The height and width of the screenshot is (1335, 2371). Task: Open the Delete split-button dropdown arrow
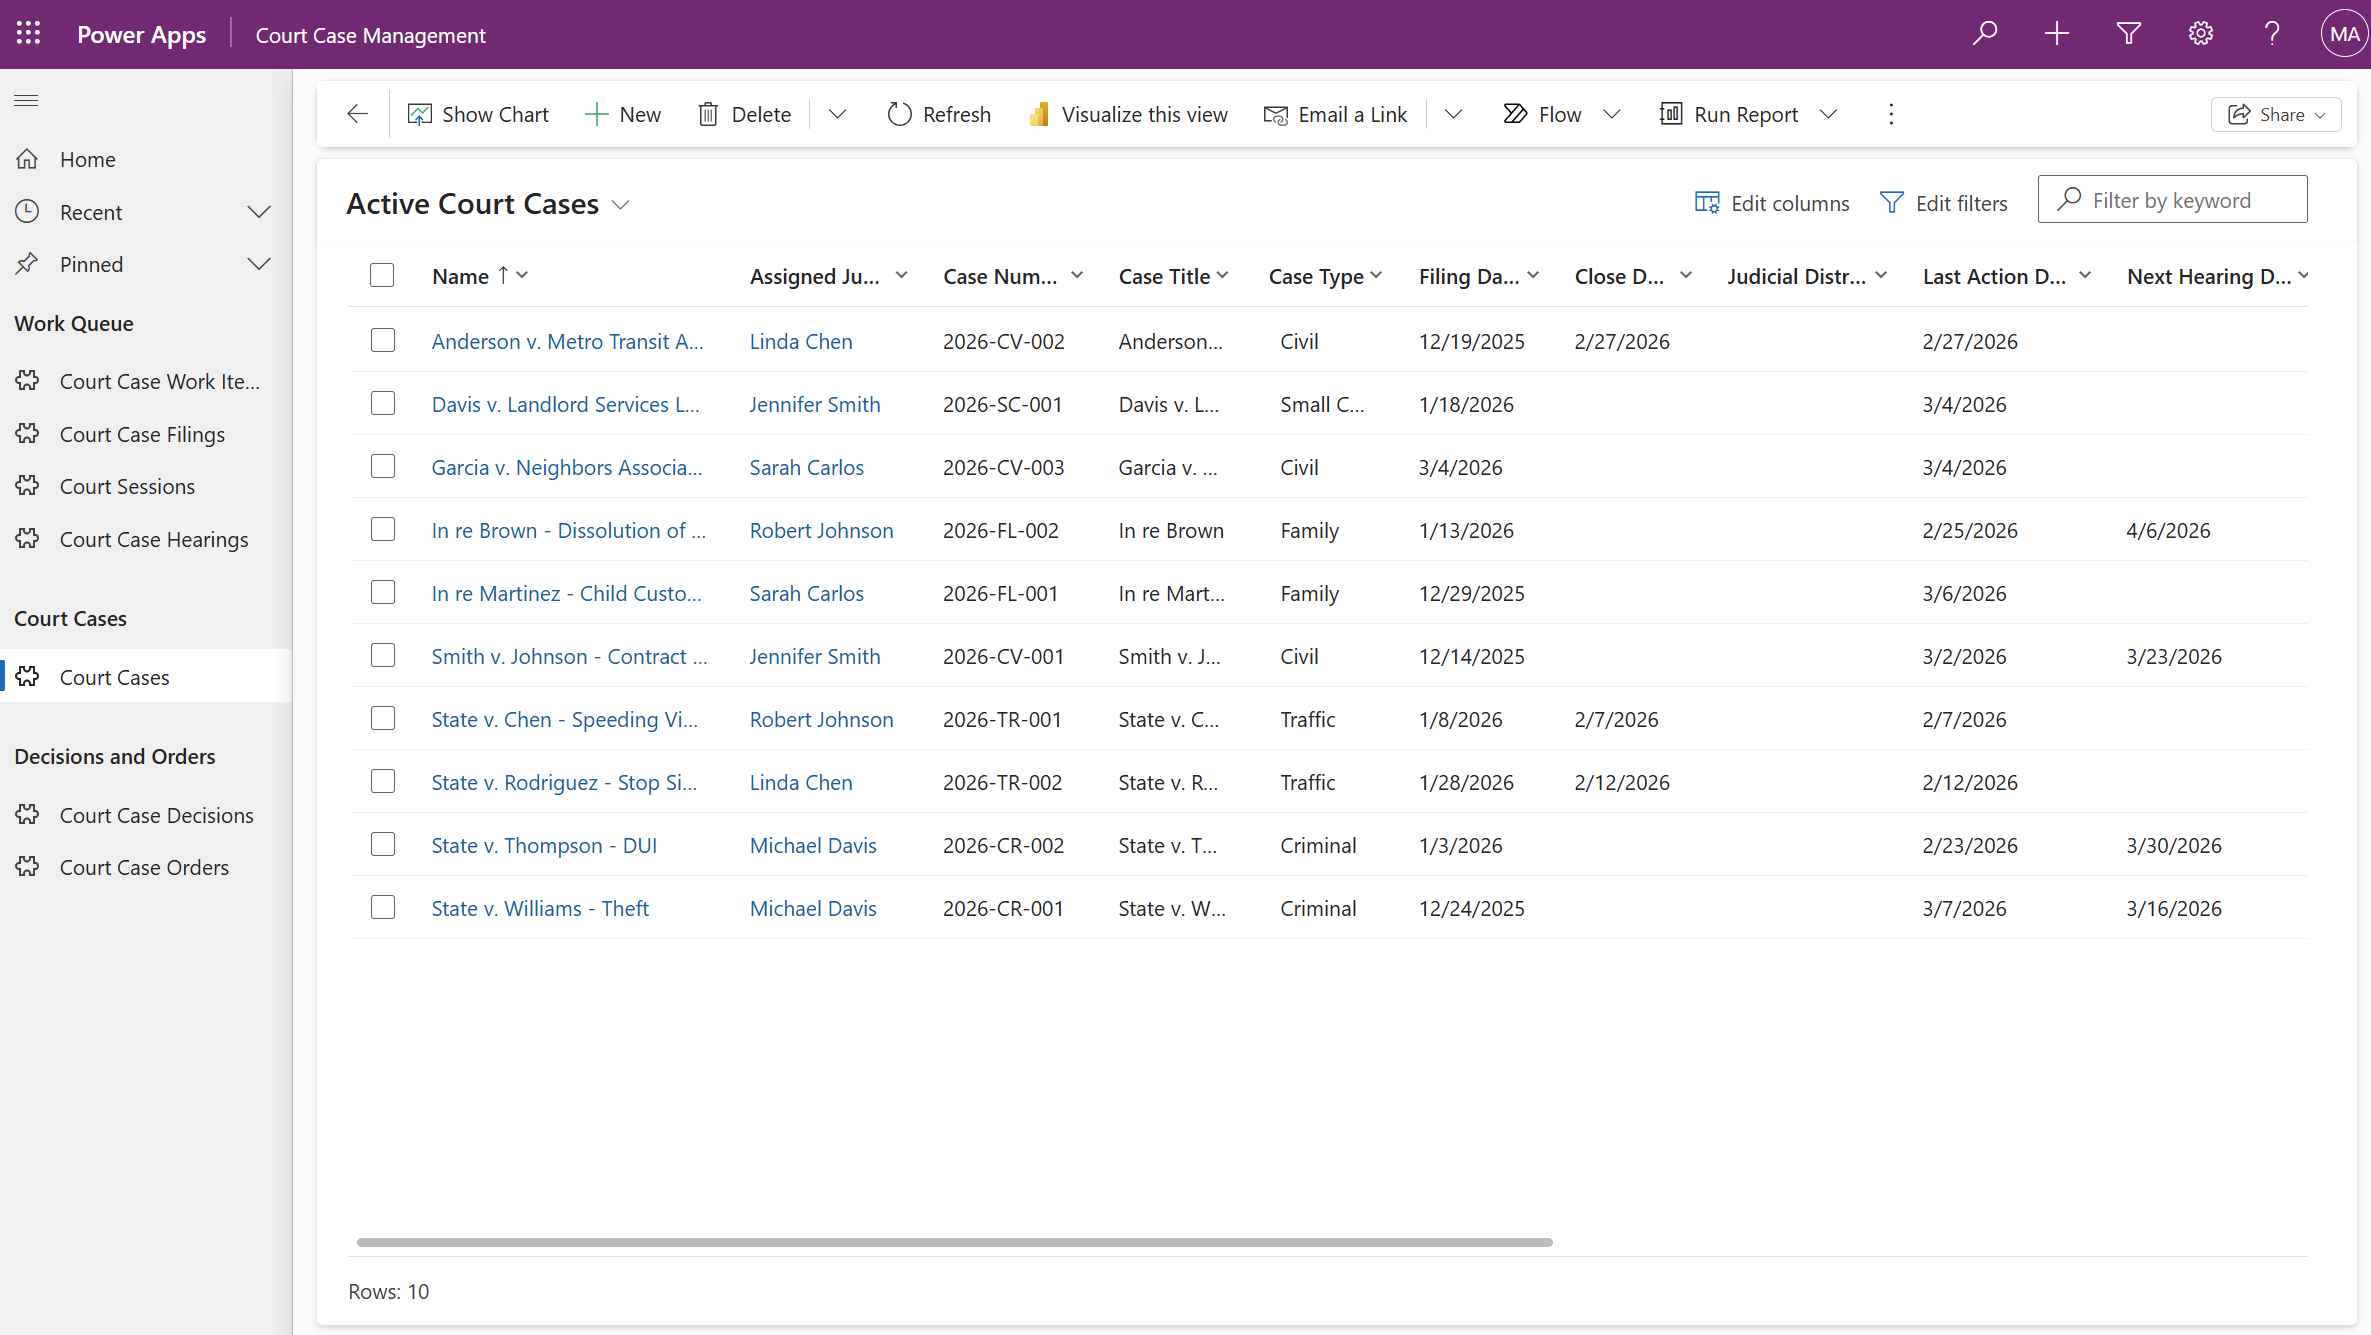coord(838,114)
